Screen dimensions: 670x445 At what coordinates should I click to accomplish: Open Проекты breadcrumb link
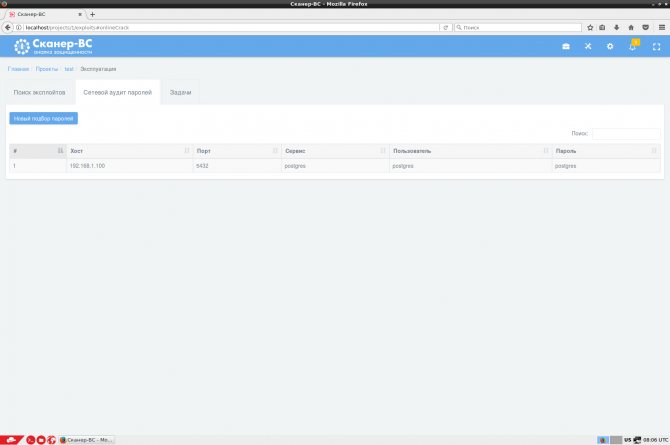pyautogui.click(x=47, y=69)
